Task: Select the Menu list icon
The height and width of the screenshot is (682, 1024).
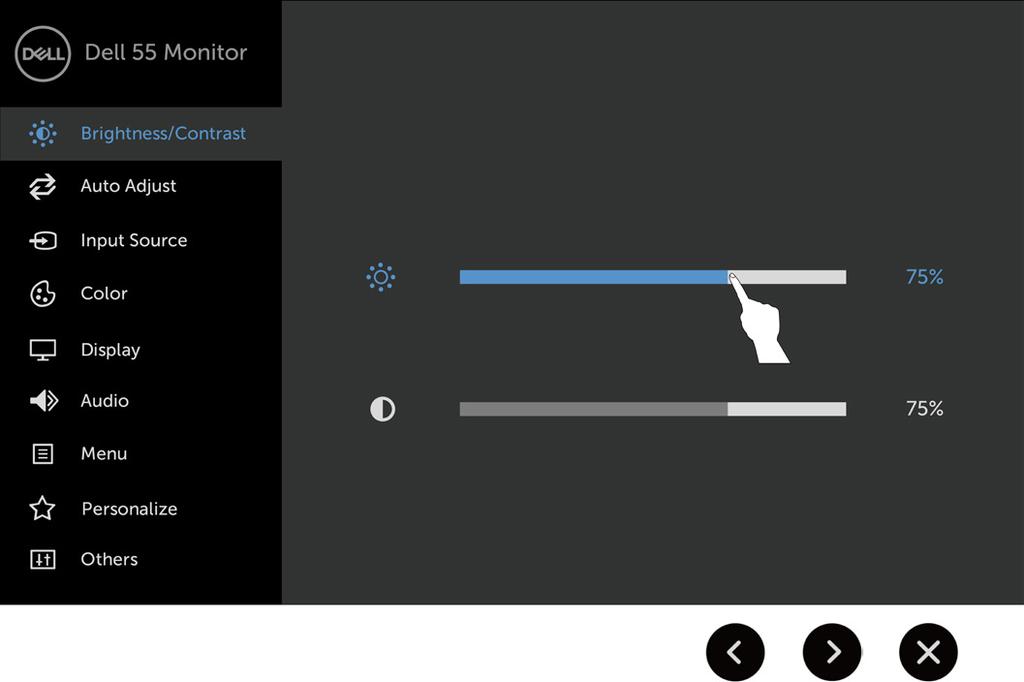Action: click(x=42, y=453)
